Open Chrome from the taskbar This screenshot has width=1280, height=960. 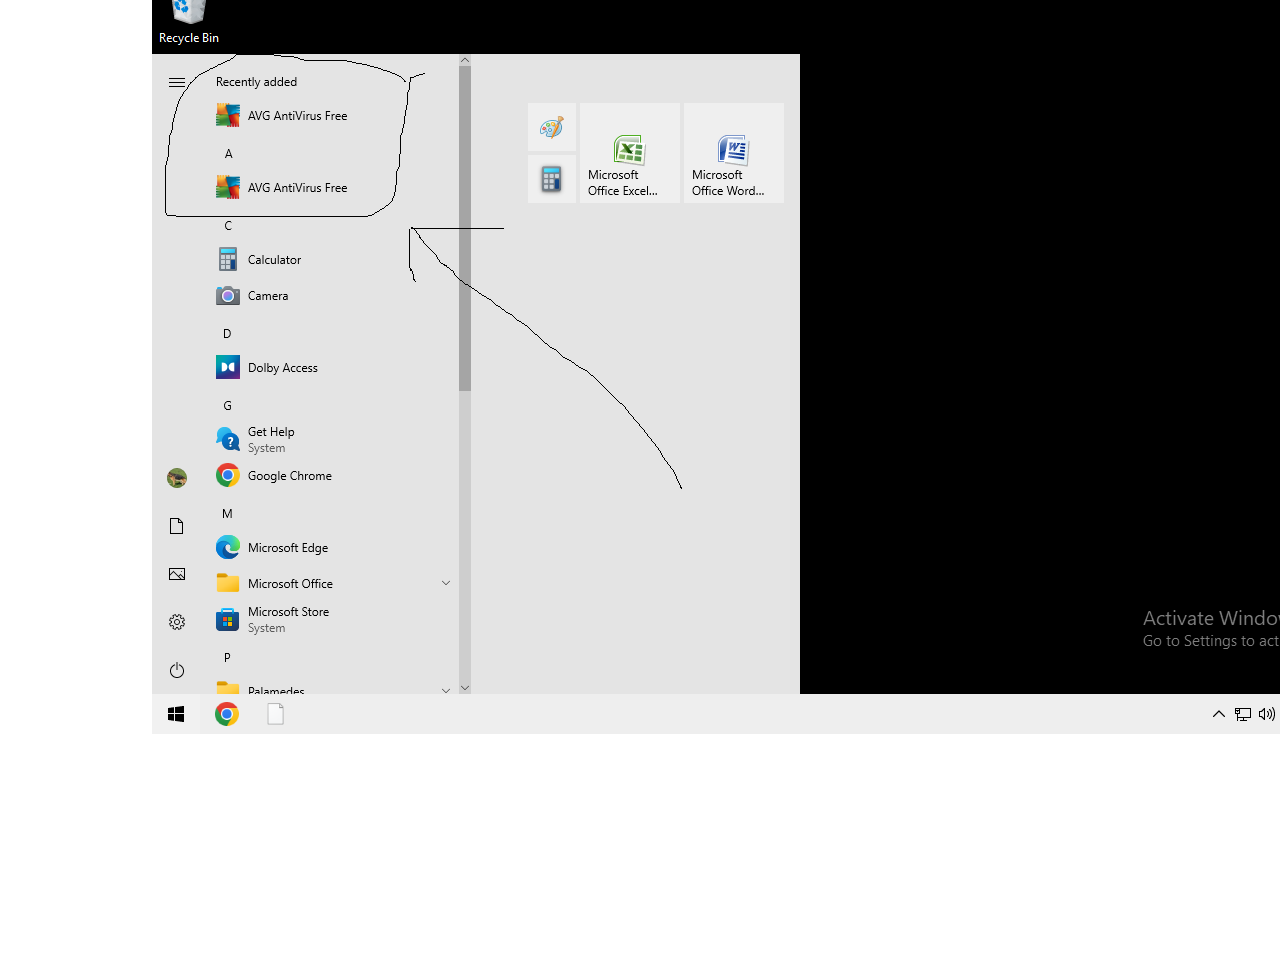click(227, 714)
